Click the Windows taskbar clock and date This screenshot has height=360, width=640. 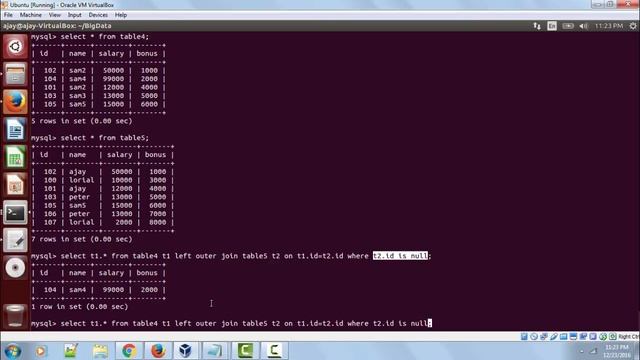[x=616, y=351]
